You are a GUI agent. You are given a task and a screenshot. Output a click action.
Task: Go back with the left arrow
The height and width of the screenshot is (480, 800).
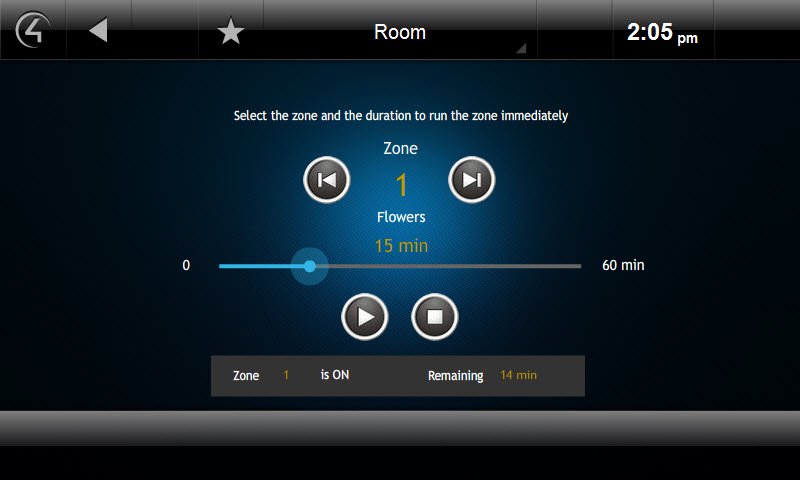tap(98, 30)
